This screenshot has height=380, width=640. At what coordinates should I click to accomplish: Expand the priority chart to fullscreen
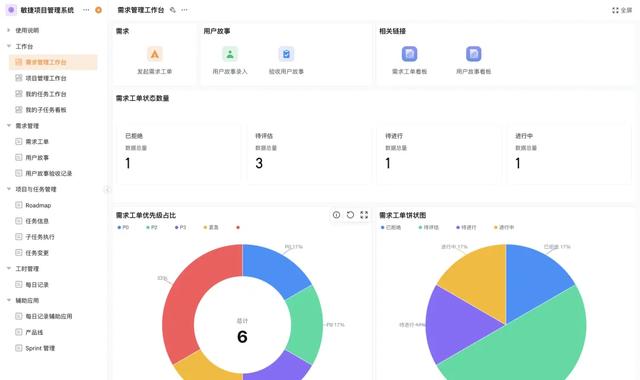tap(364, 215)
